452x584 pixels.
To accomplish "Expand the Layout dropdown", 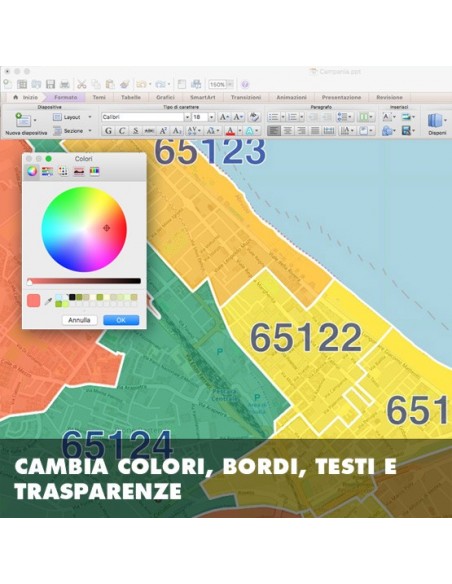I will click(x=90, y=117).
